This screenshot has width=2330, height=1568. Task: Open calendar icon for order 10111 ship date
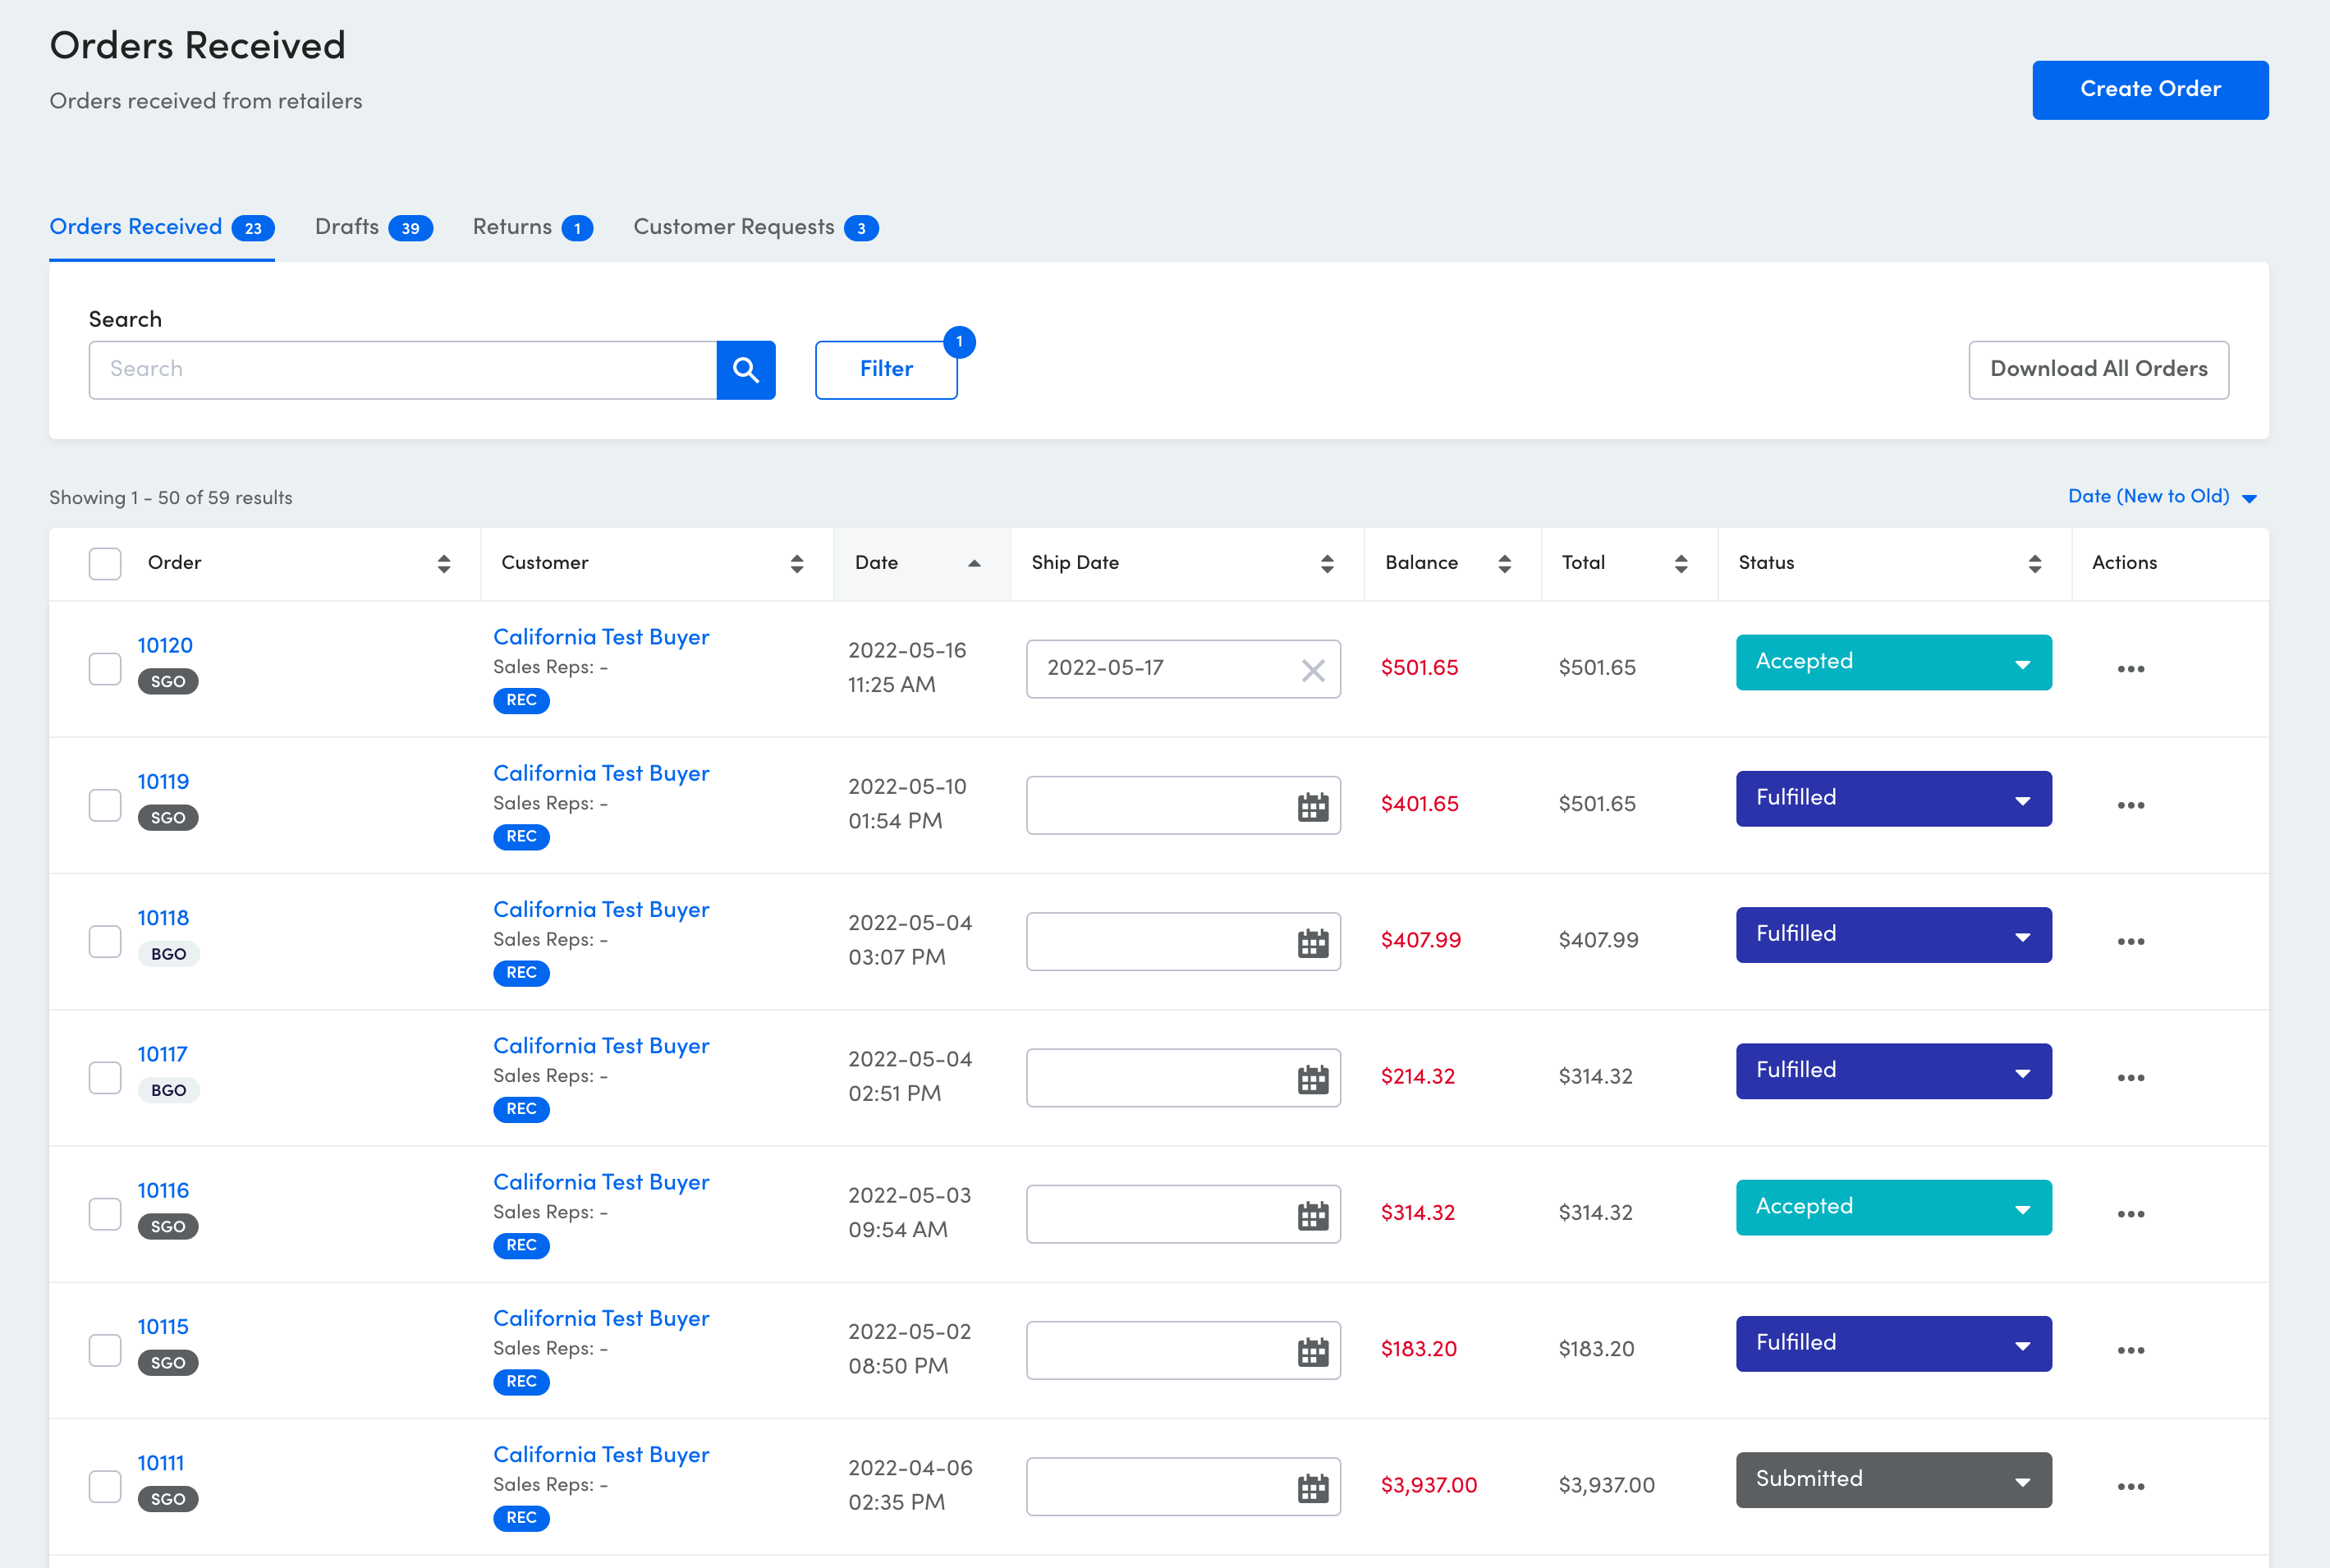point(1313,1488)
